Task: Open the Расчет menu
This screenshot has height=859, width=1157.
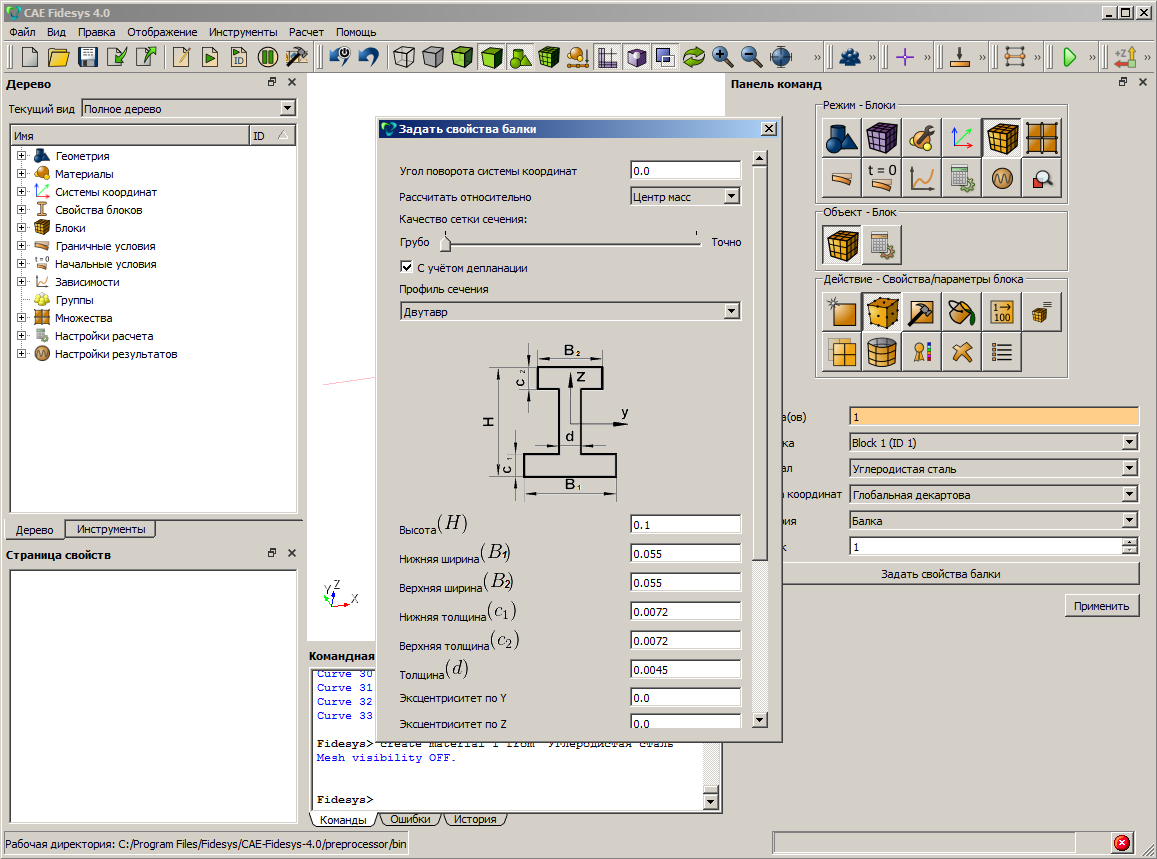Action: [306, 32]
